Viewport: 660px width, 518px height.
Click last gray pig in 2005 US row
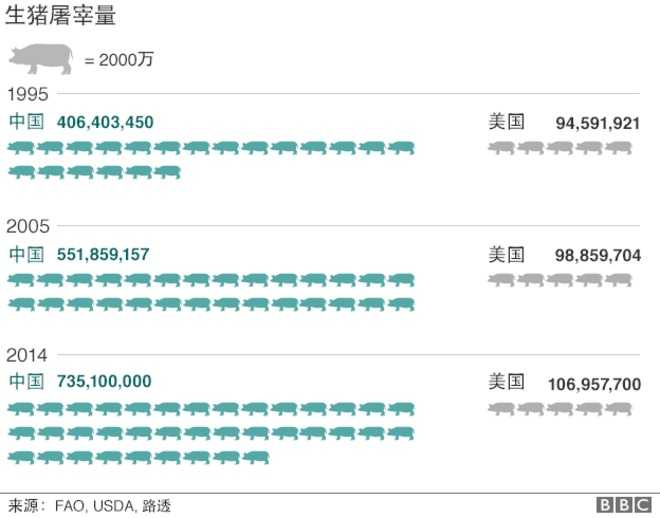pyautogui.click(x=619, y=280)
